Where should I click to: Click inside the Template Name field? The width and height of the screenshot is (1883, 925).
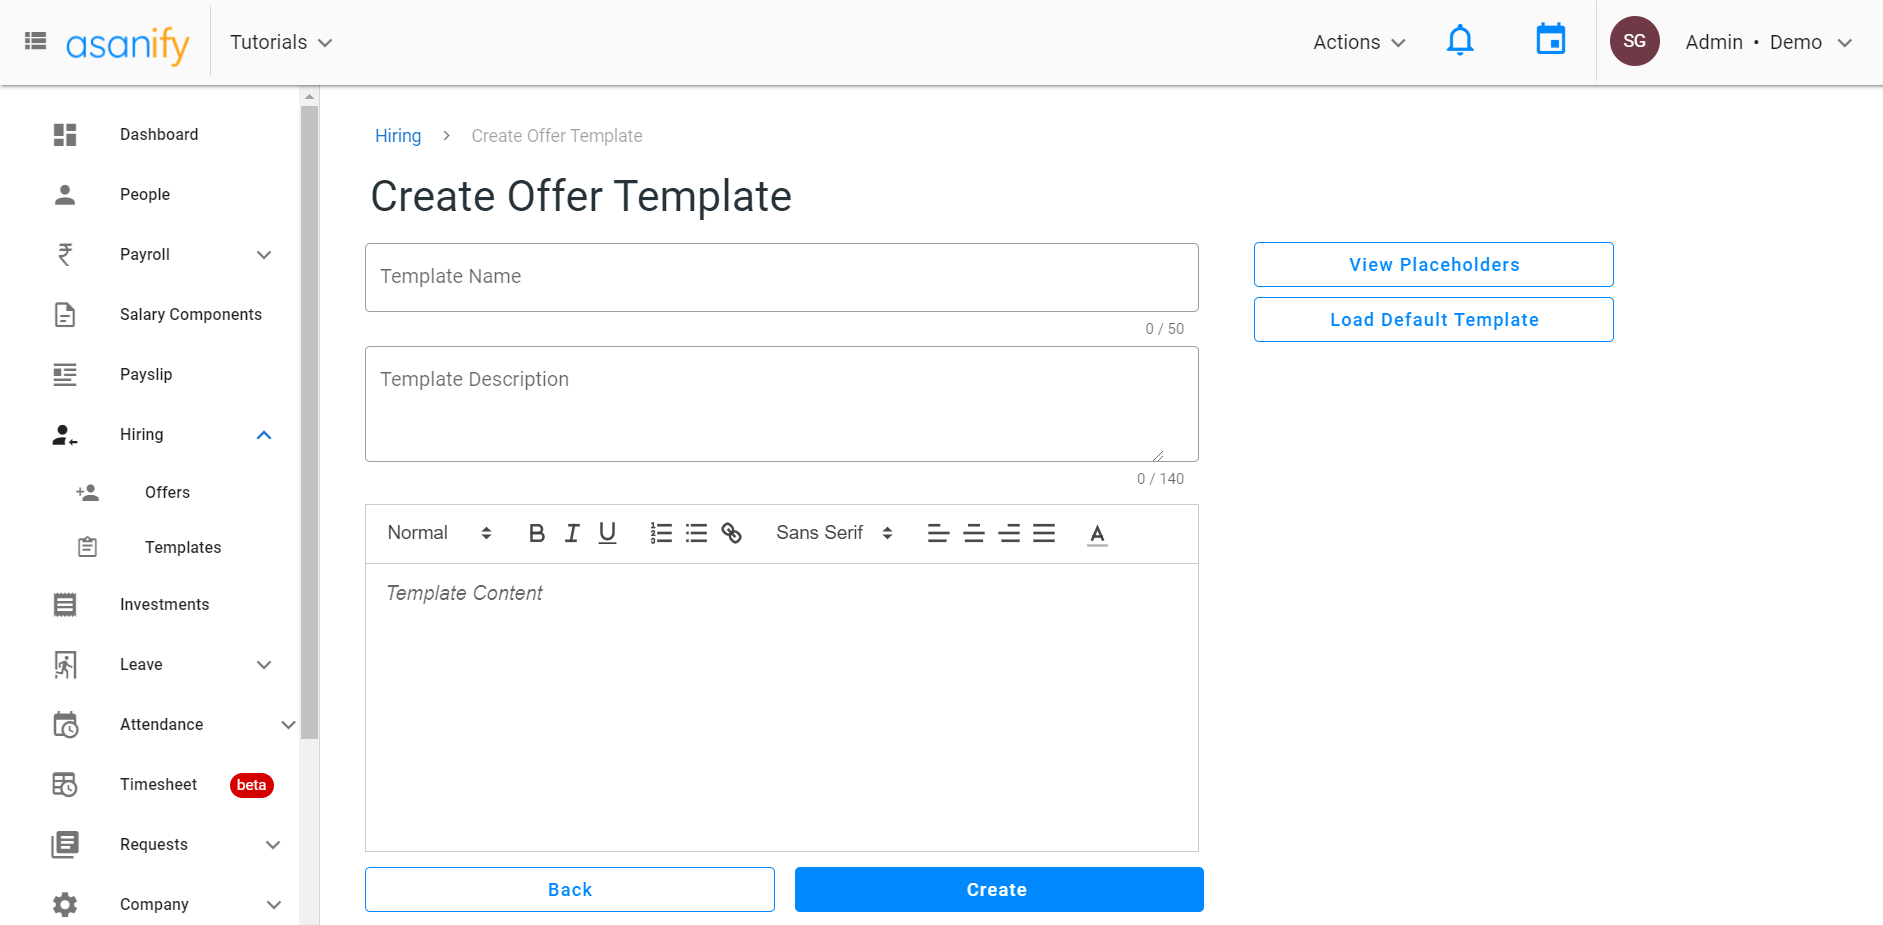[x=781, y=277]
